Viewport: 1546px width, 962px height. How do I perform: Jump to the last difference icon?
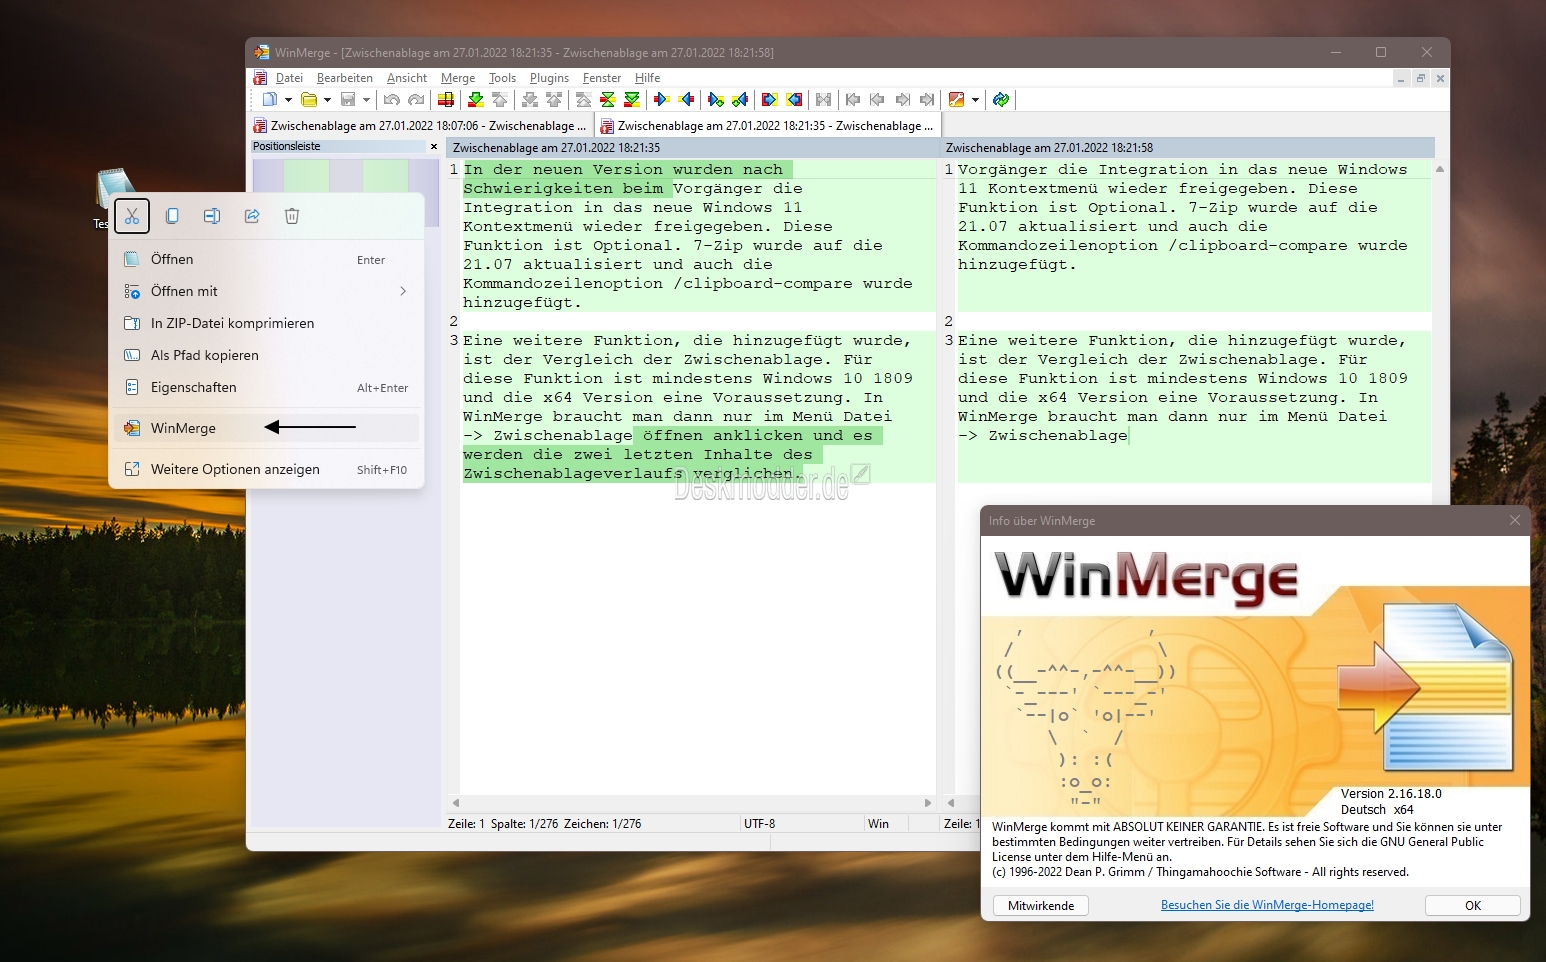632,99
